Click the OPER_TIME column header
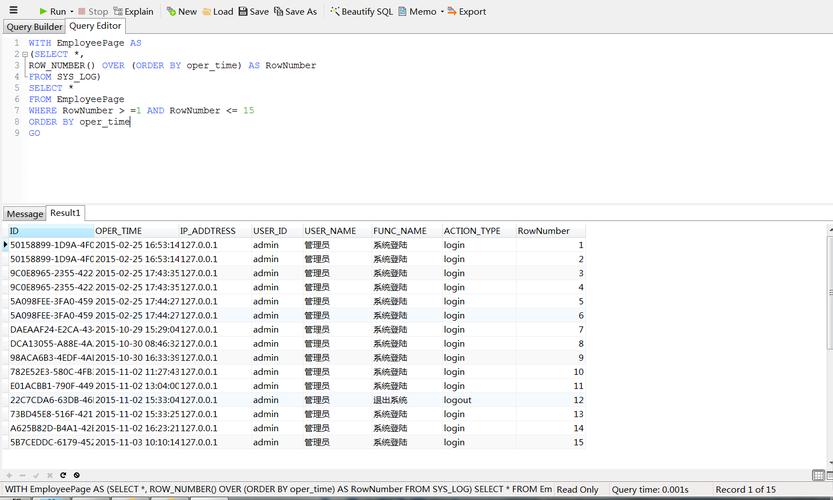 pyautogui.click(x=119, y=231)
